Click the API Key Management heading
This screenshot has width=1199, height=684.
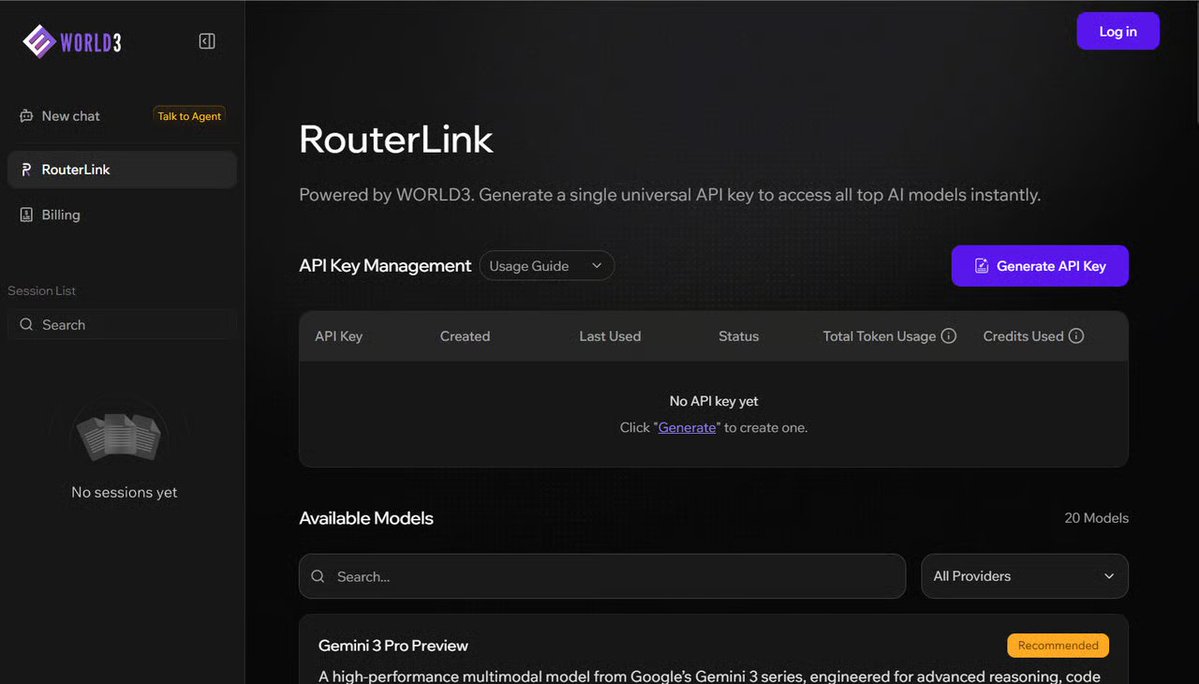point(385,266)
